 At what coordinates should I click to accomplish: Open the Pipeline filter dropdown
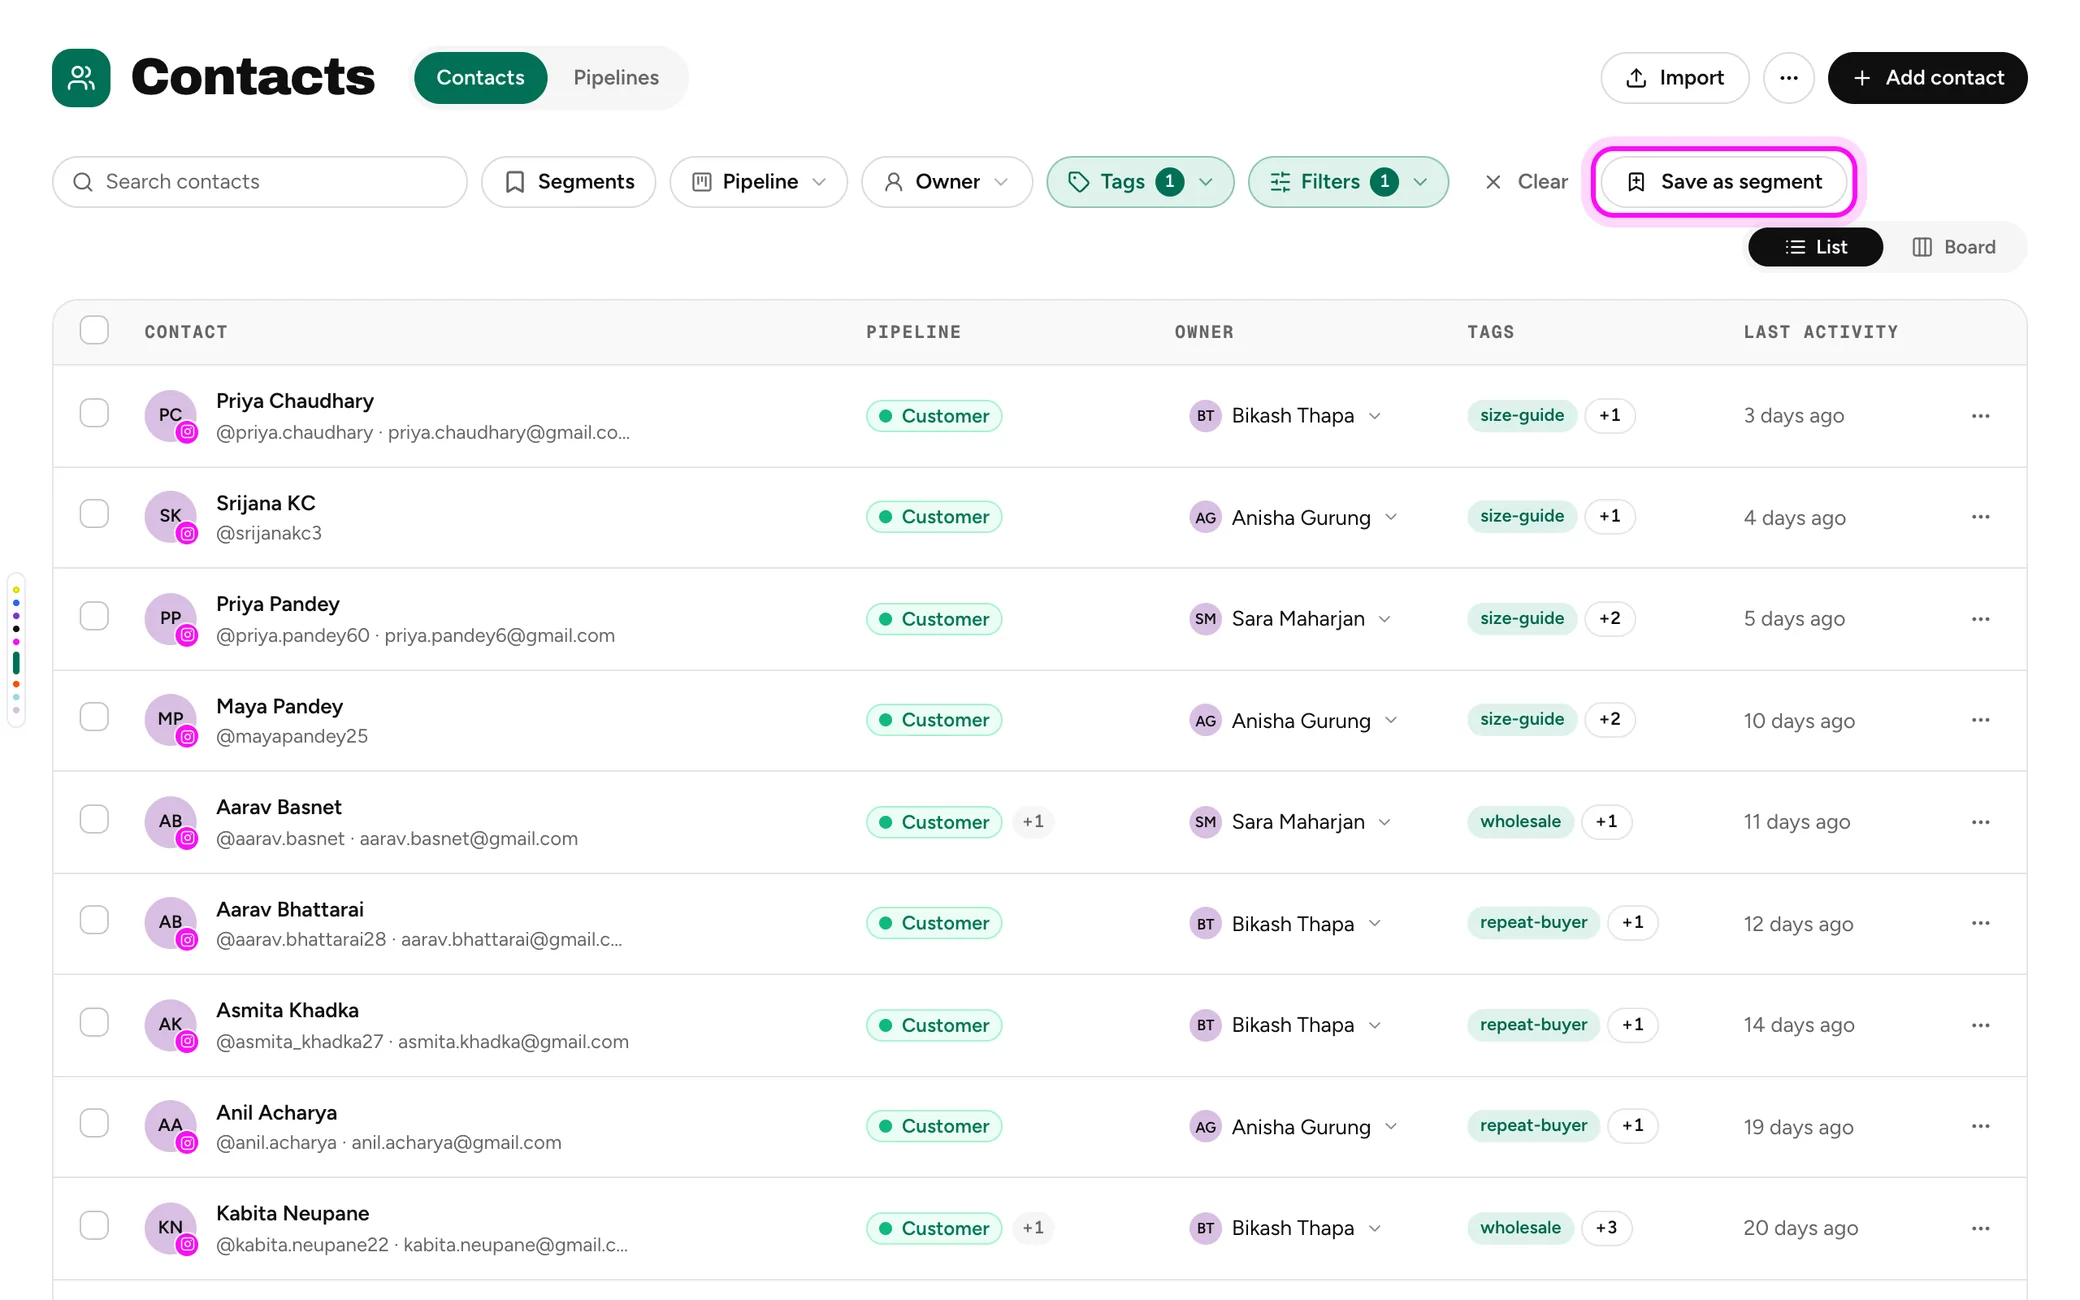759,182
